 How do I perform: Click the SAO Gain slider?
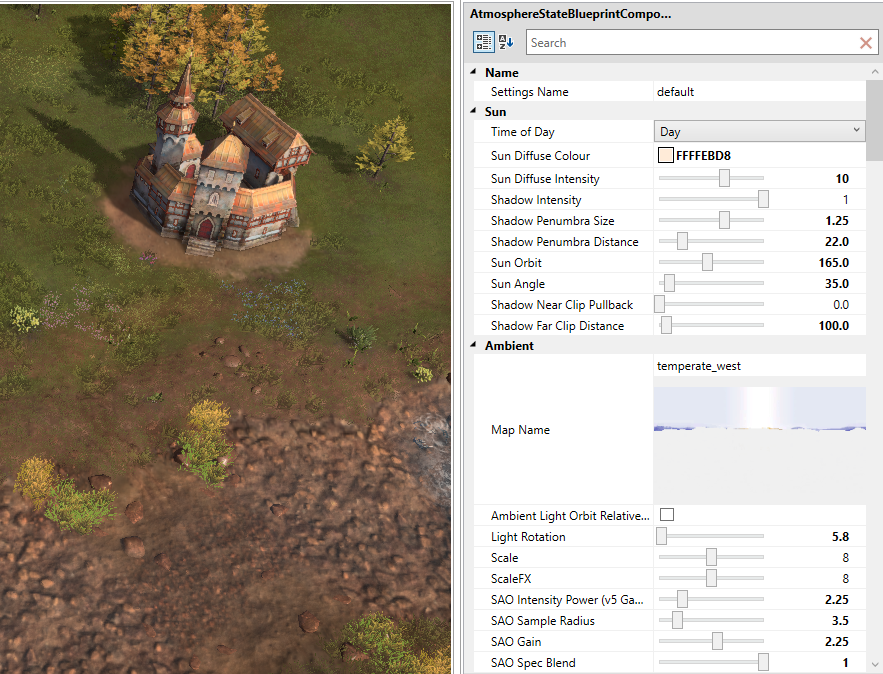click(x=711, y=641)
